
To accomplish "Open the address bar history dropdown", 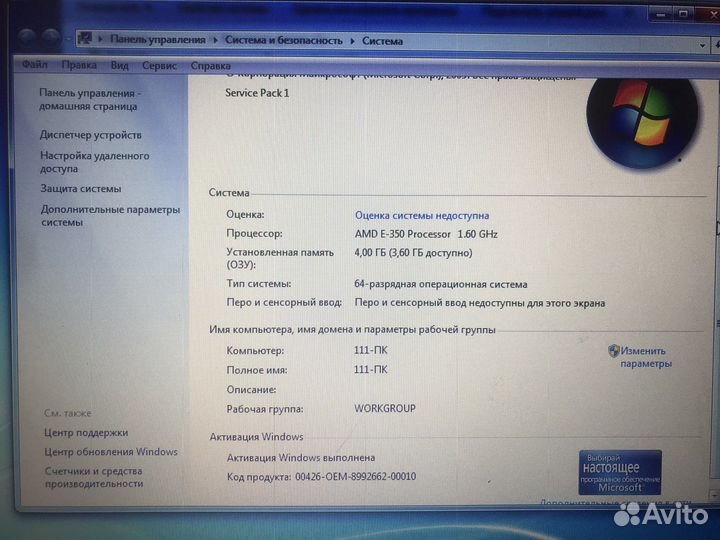I will [x=702, y=45].
